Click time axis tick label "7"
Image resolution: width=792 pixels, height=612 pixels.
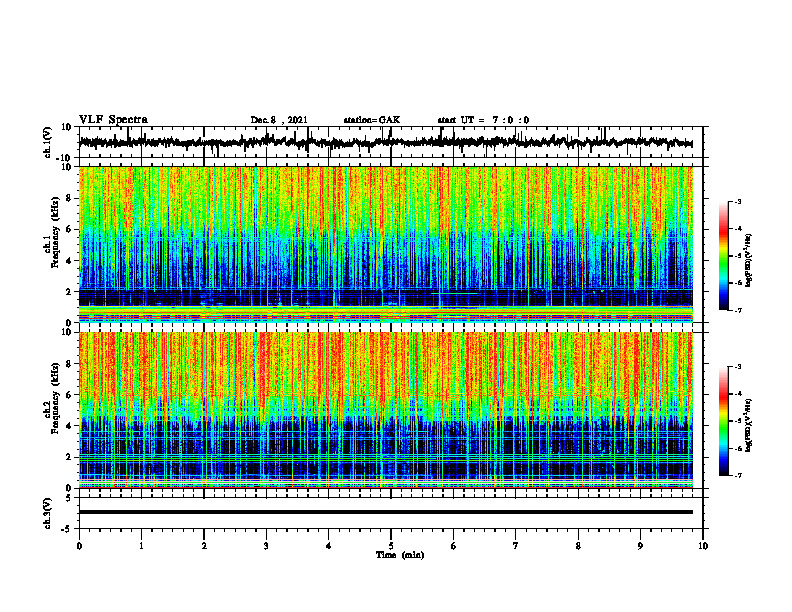pyautogui.click(x=516, y=546)
